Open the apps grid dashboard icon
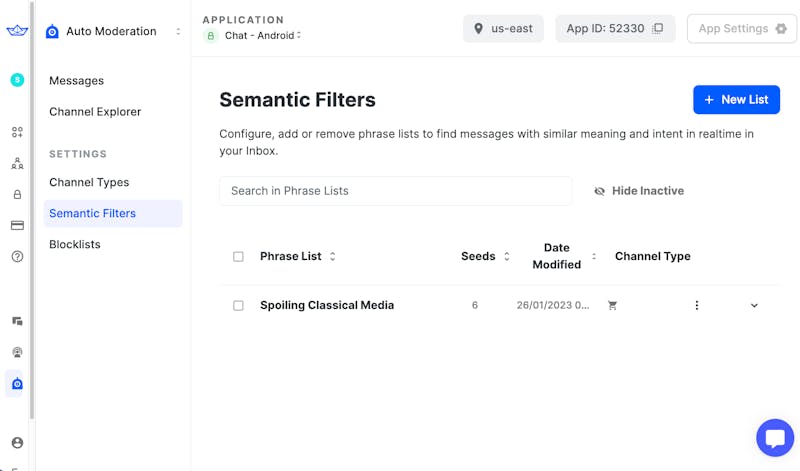The image size is (800, 471). point(17,132)
